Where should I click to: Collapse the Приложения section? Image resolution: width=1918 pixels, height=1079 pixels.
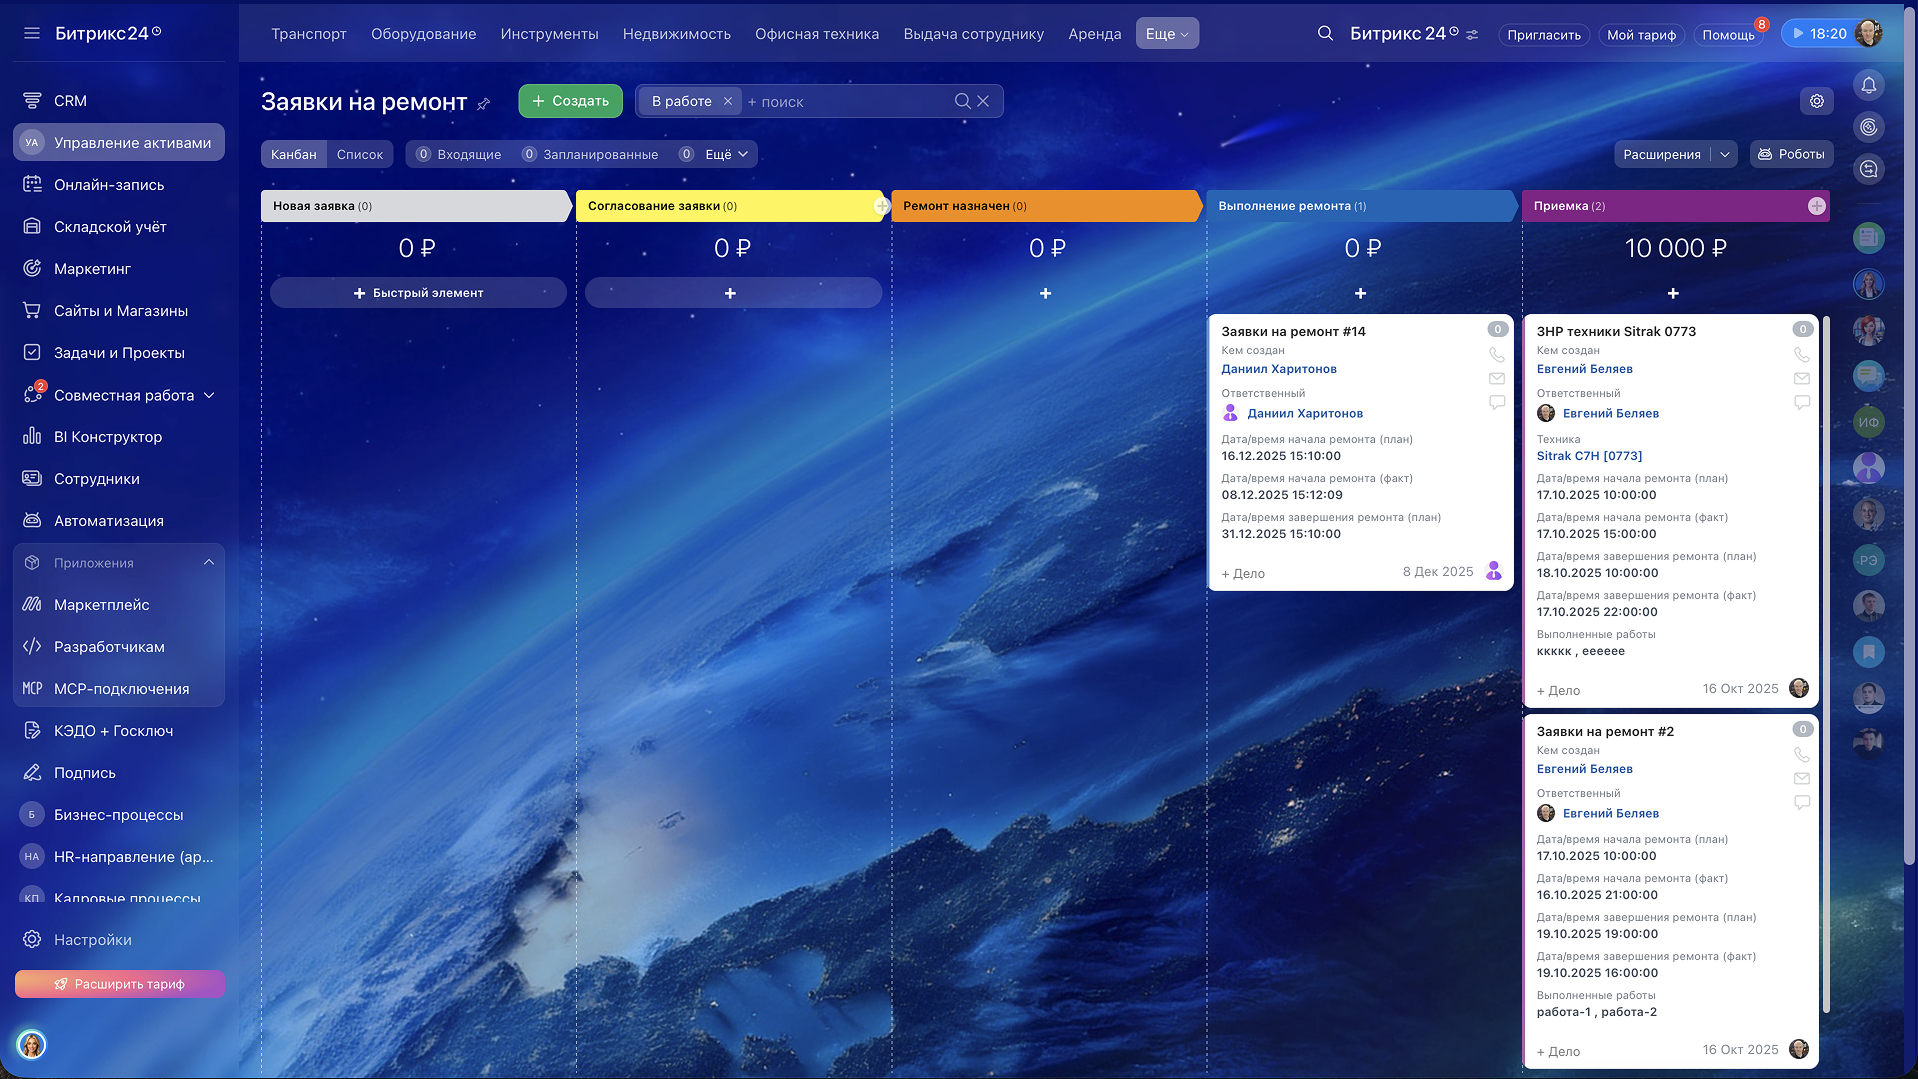209,563
